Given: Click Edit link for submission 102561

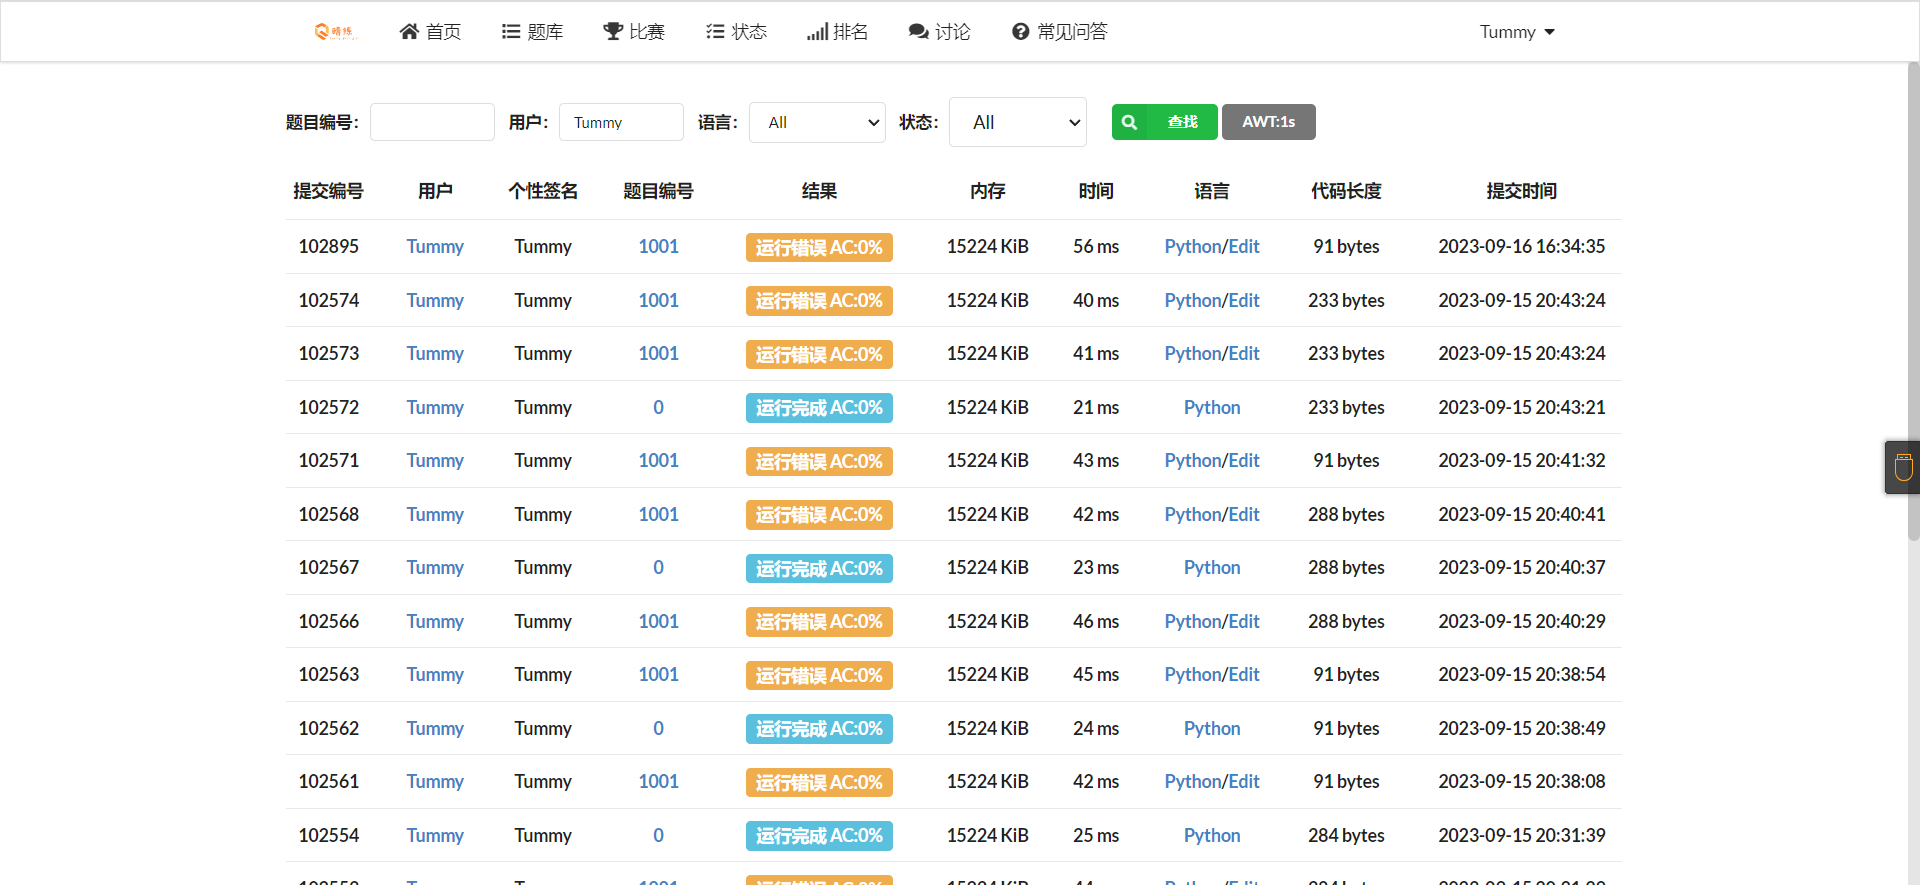Looking at the screenshot, I should [x=1244, y=782].
